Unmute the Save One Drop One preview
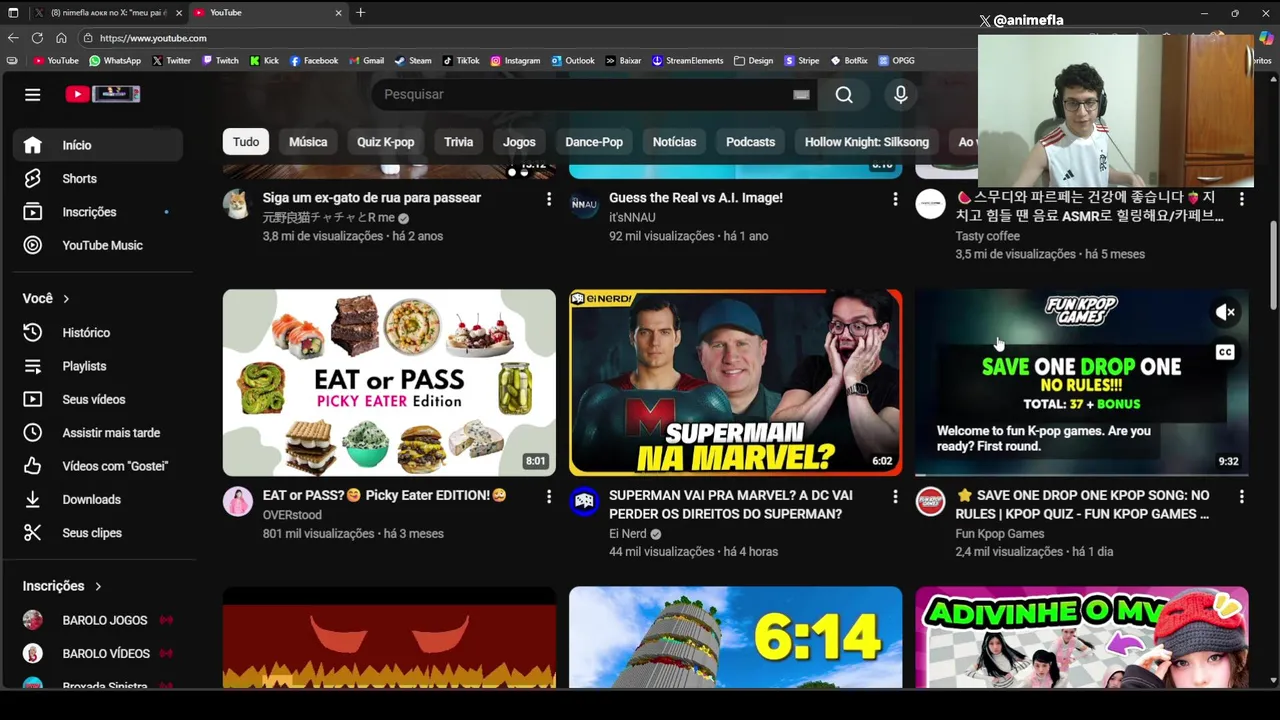This screenshot has height=720, width=1280. [1225, 313]
